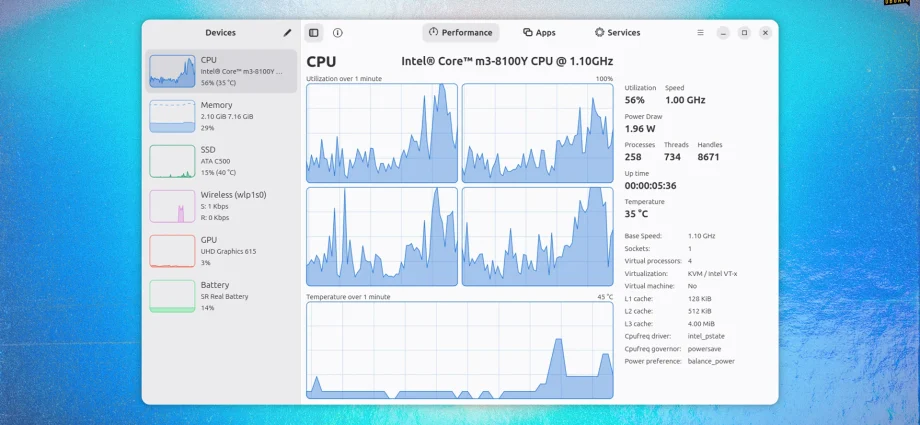This screenshot has height=425, width=920.
Task: Click the Wireless mini graph thumbnail
Action: click(172, 206)
